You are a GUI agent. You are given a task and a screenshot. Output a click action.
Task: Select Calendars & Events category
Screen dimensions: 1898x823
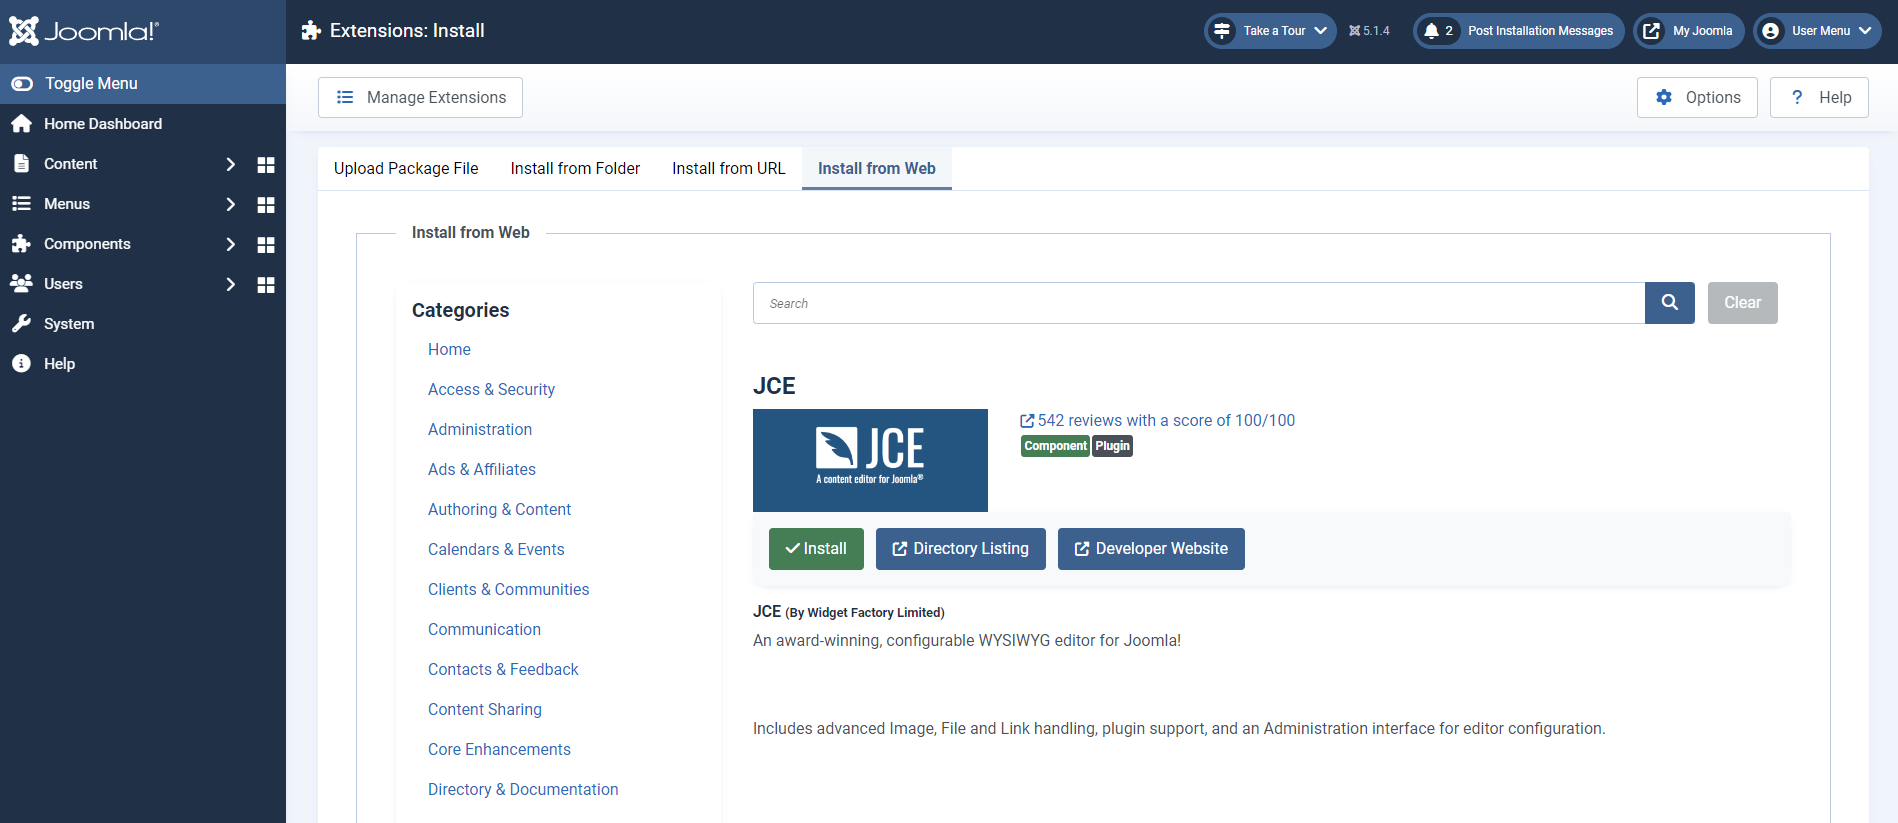click(496, 549)
